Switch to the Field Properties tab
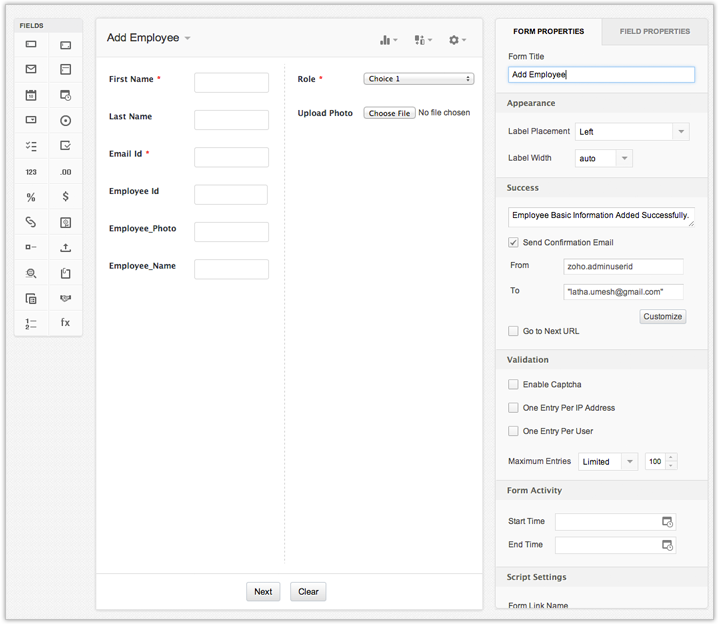Screen dimensions: 719x626 coord(655,31)
